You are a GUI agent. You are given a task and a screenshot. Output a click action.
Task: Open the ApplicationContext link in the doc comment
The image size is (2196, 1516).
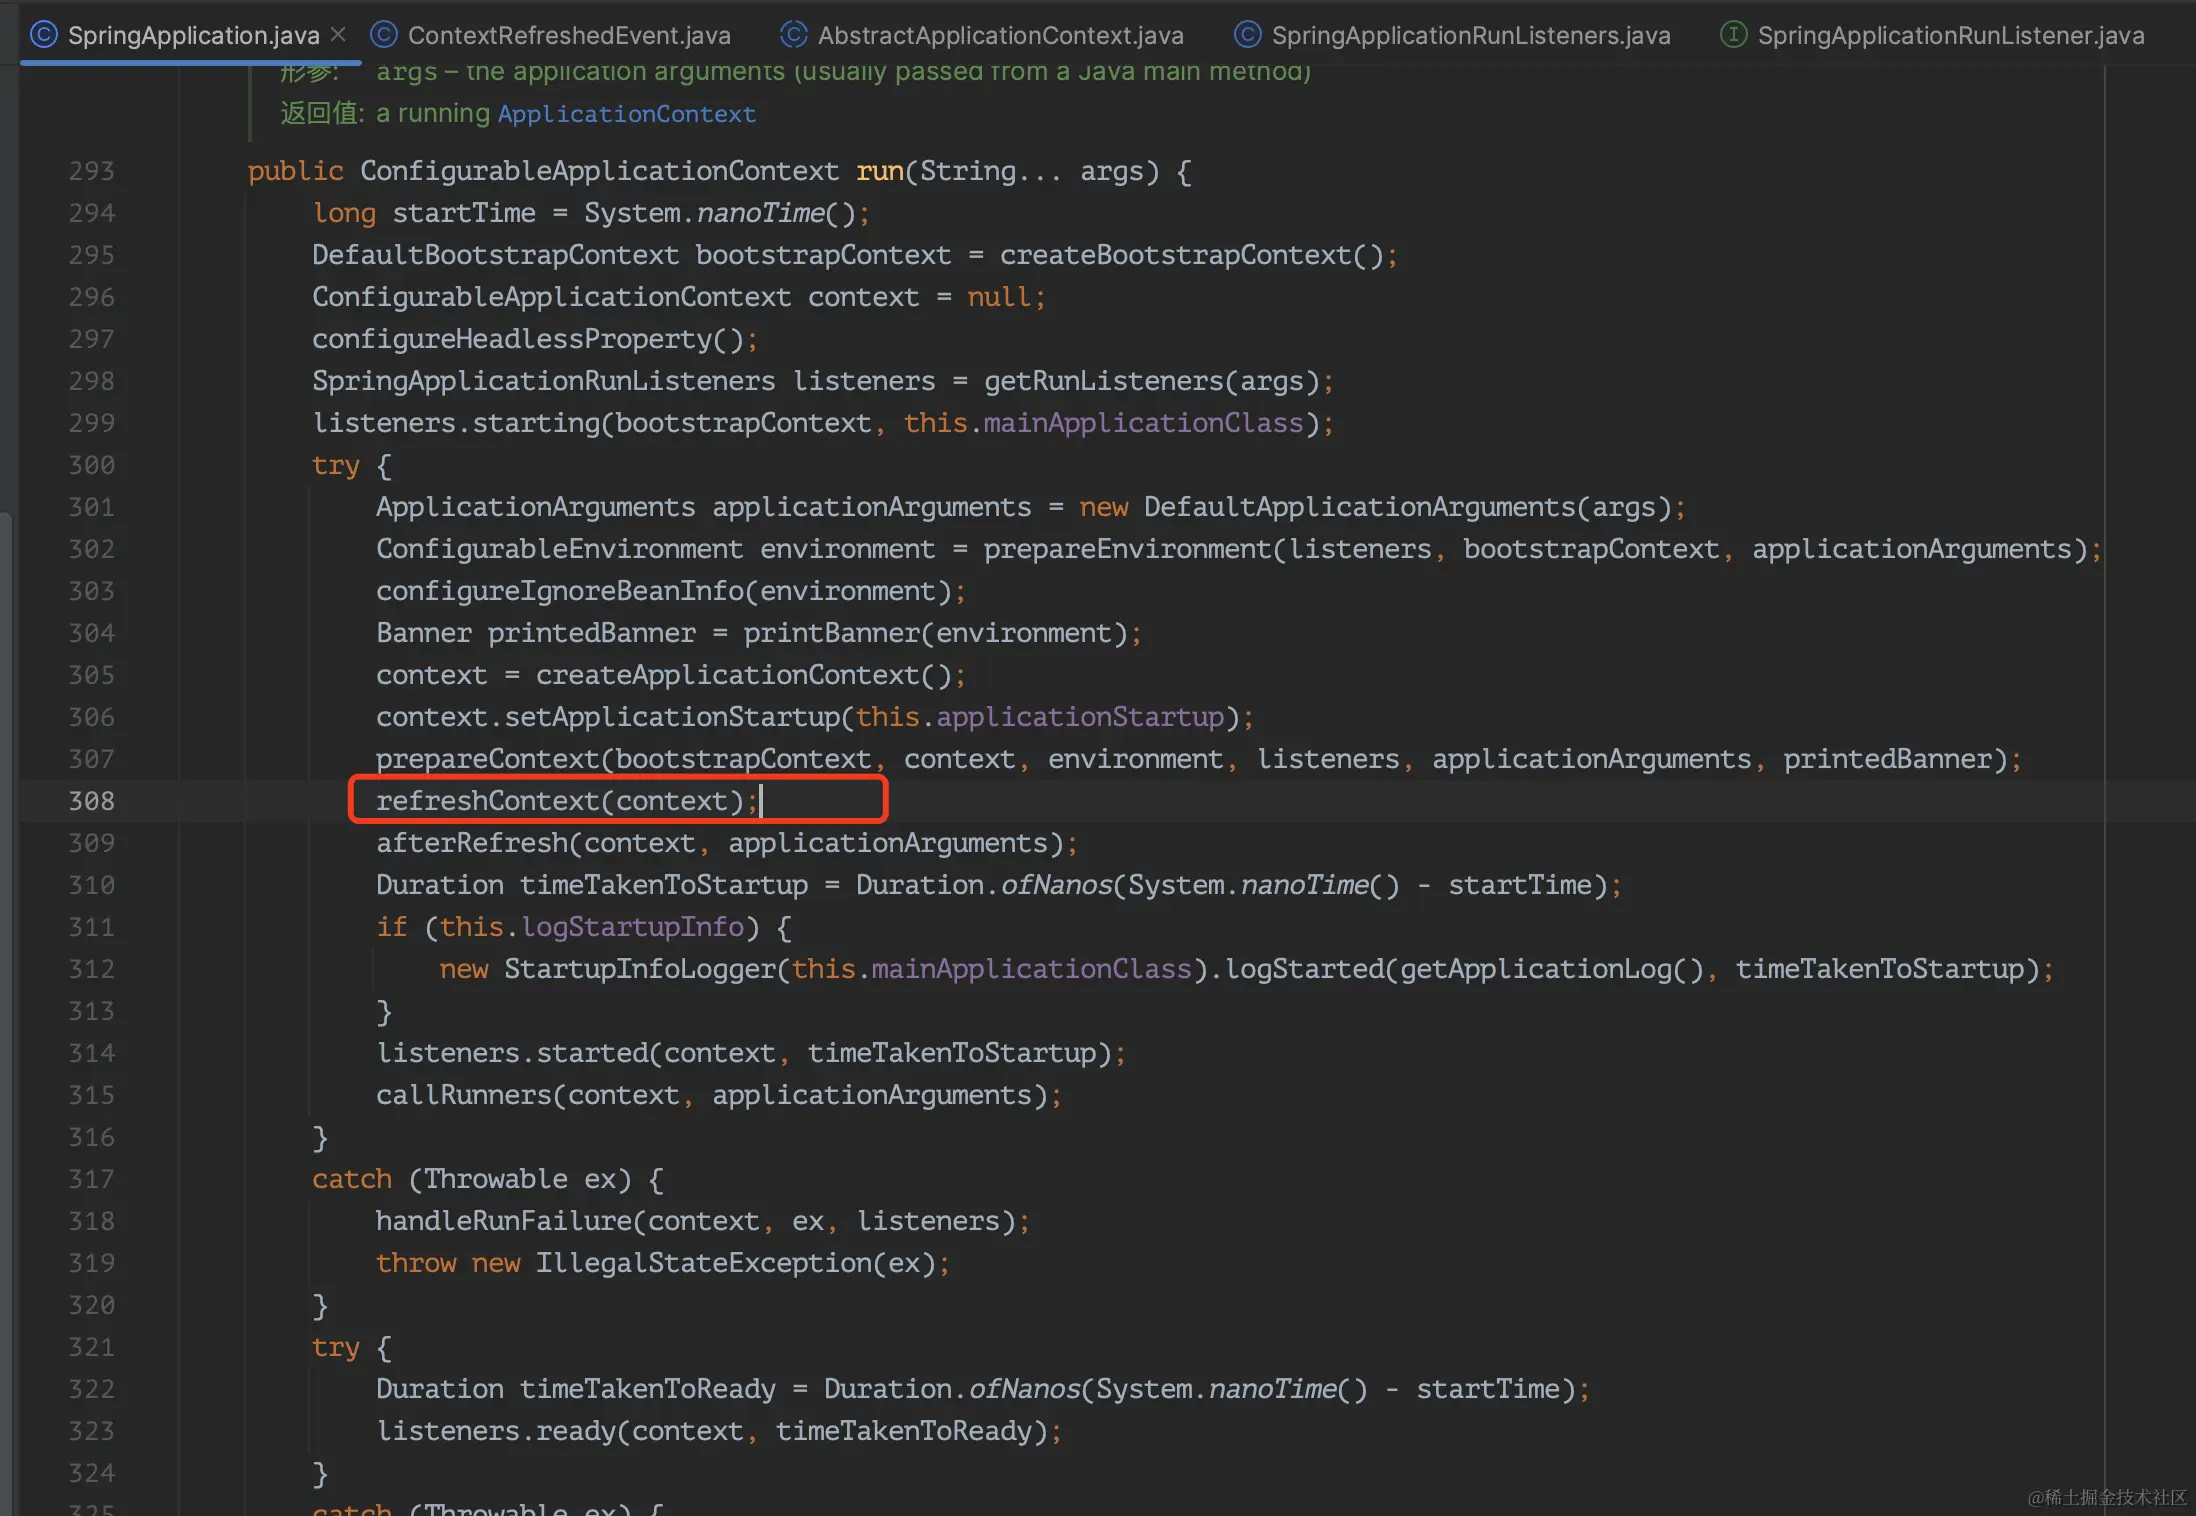coord(627,114)
